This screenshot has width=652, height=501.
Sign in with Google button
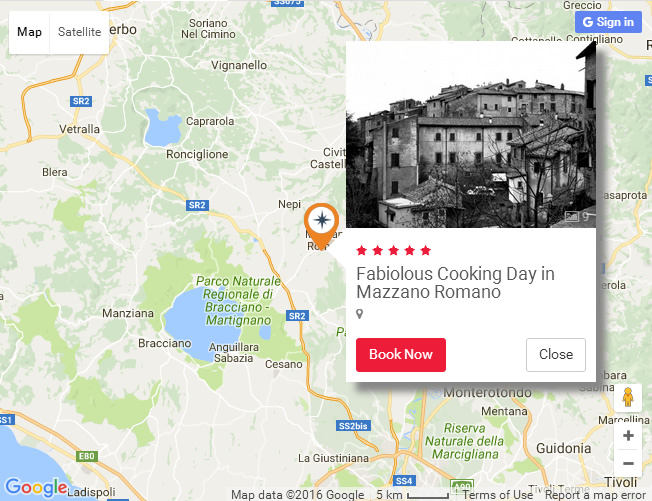[608, 22]
